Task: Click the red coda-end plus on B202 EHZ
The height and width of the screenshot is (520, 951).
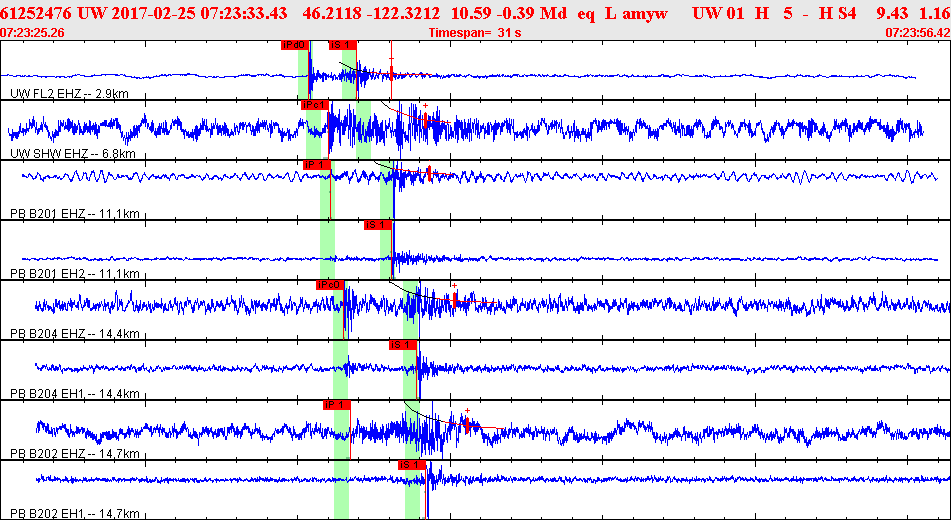Action: click(467, 411)
